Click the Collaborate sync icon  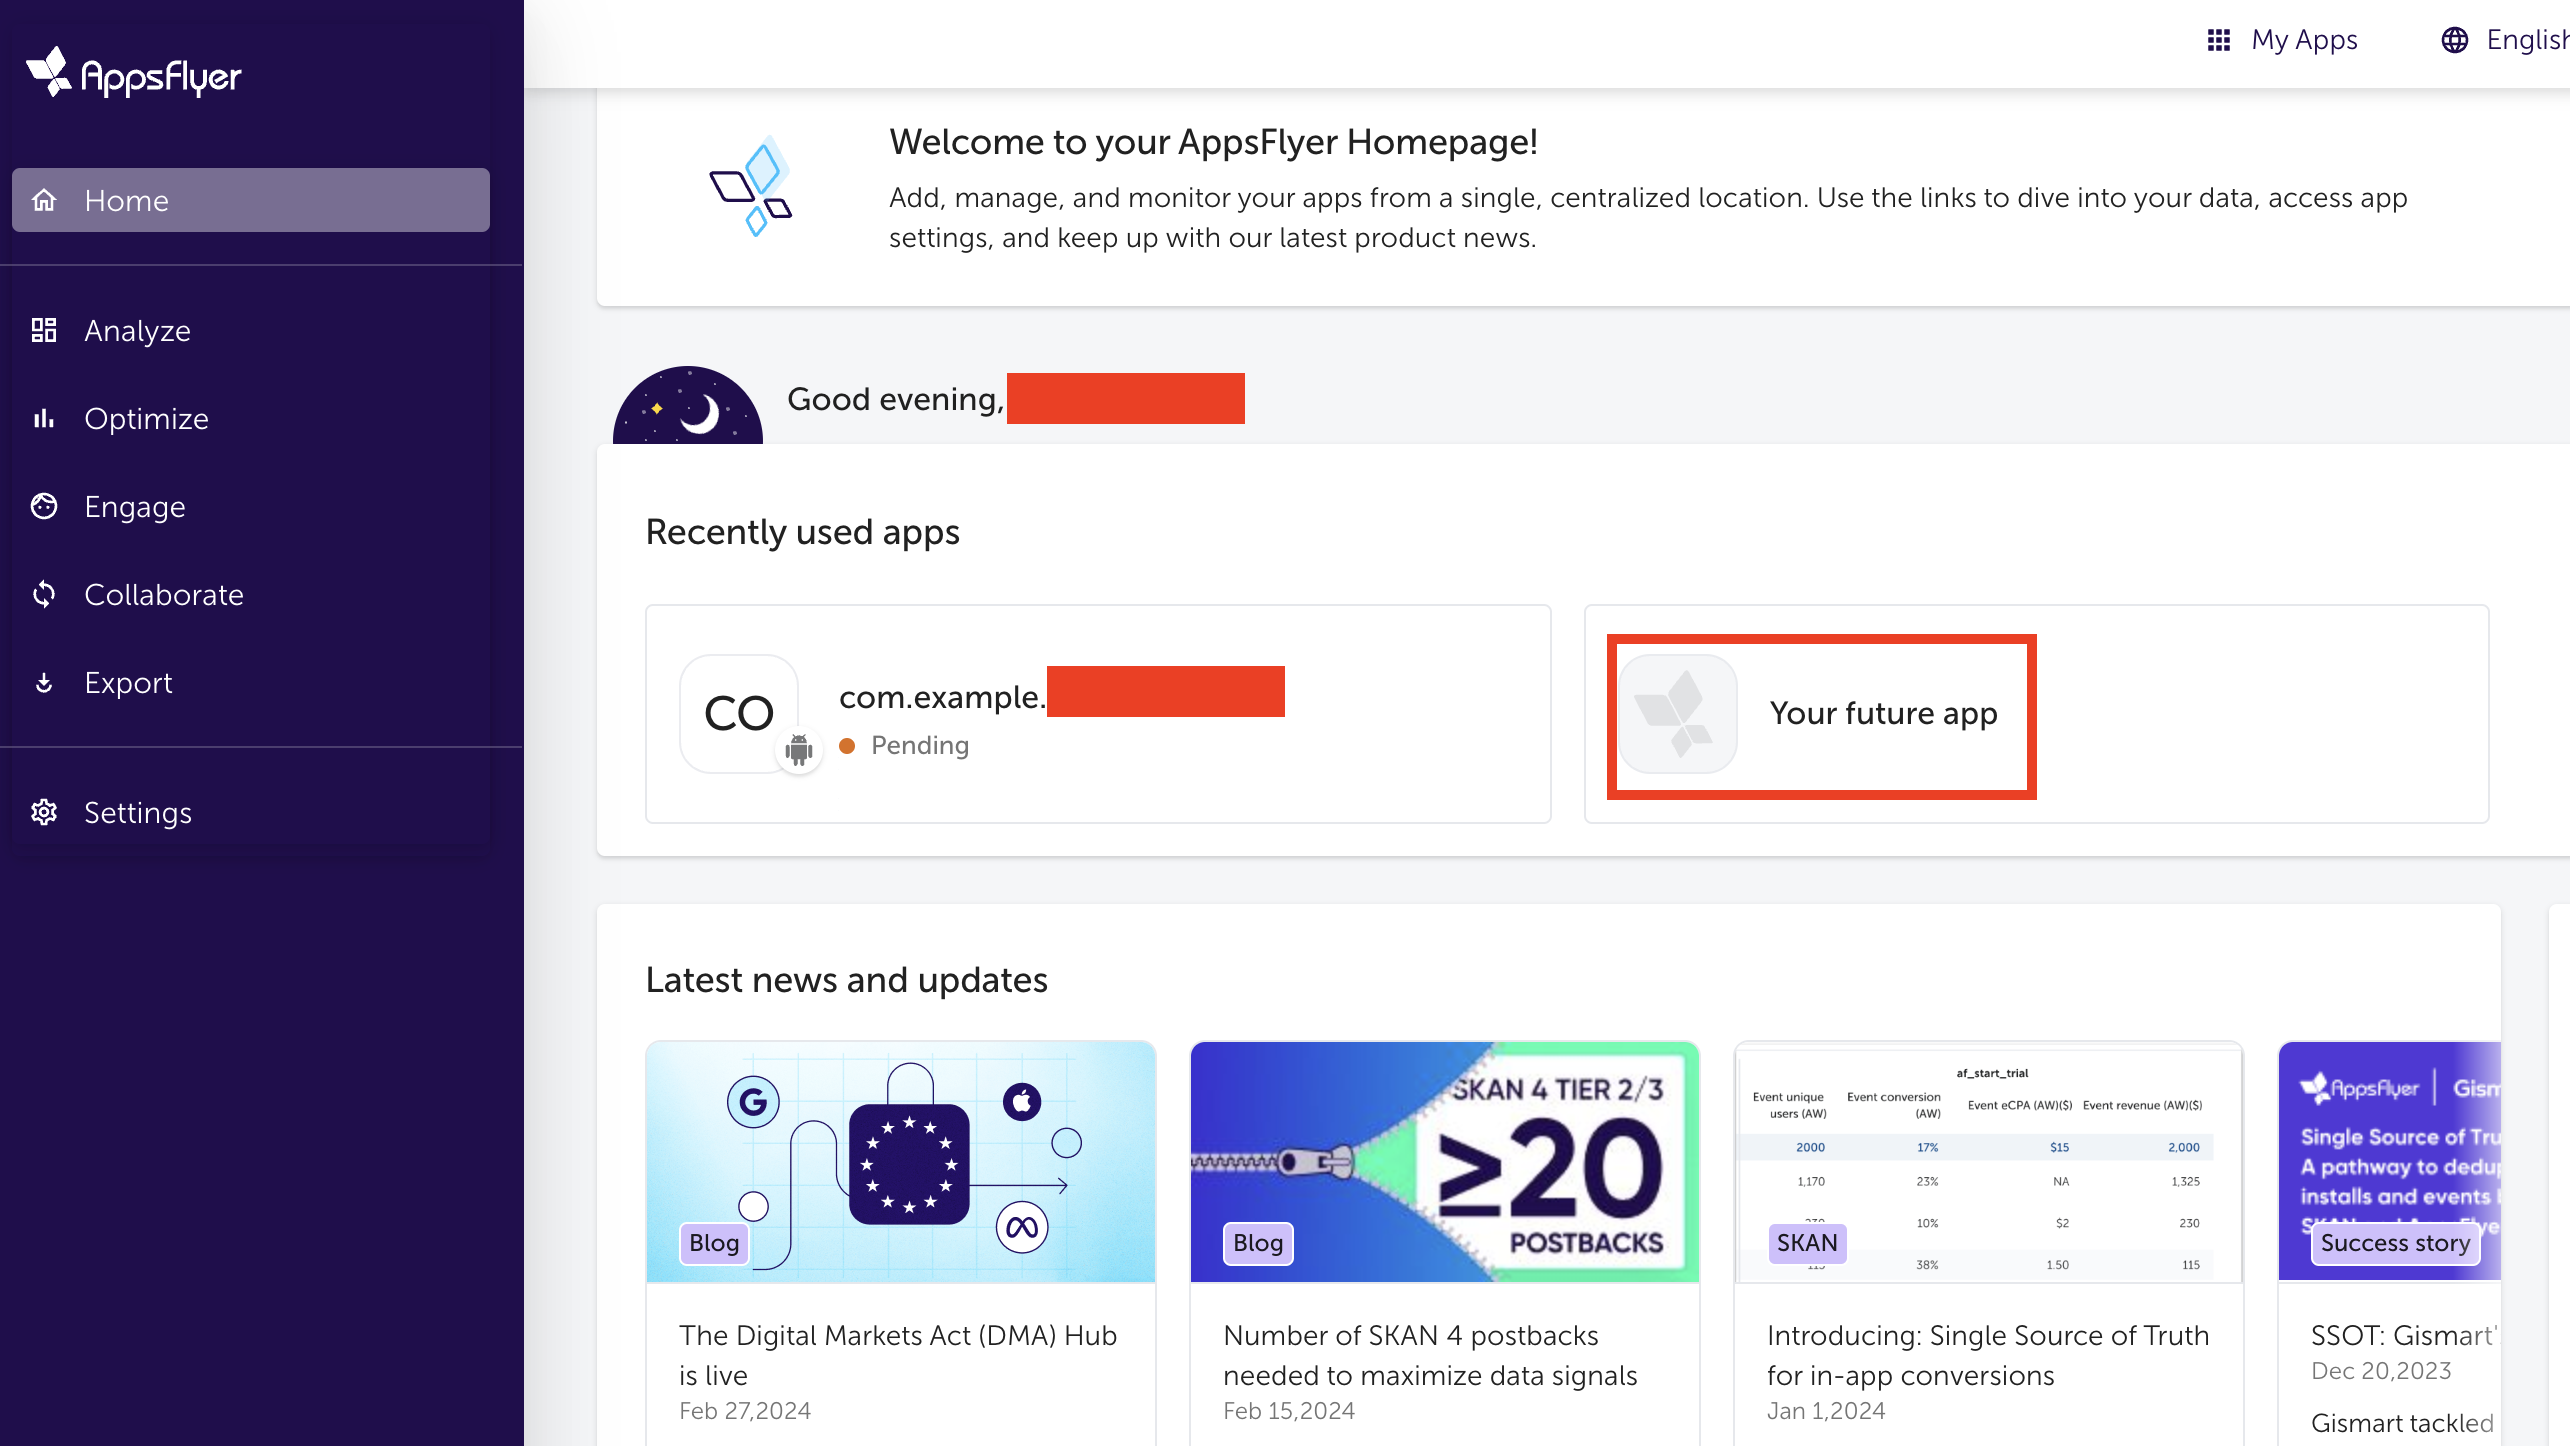click(44, 594)
